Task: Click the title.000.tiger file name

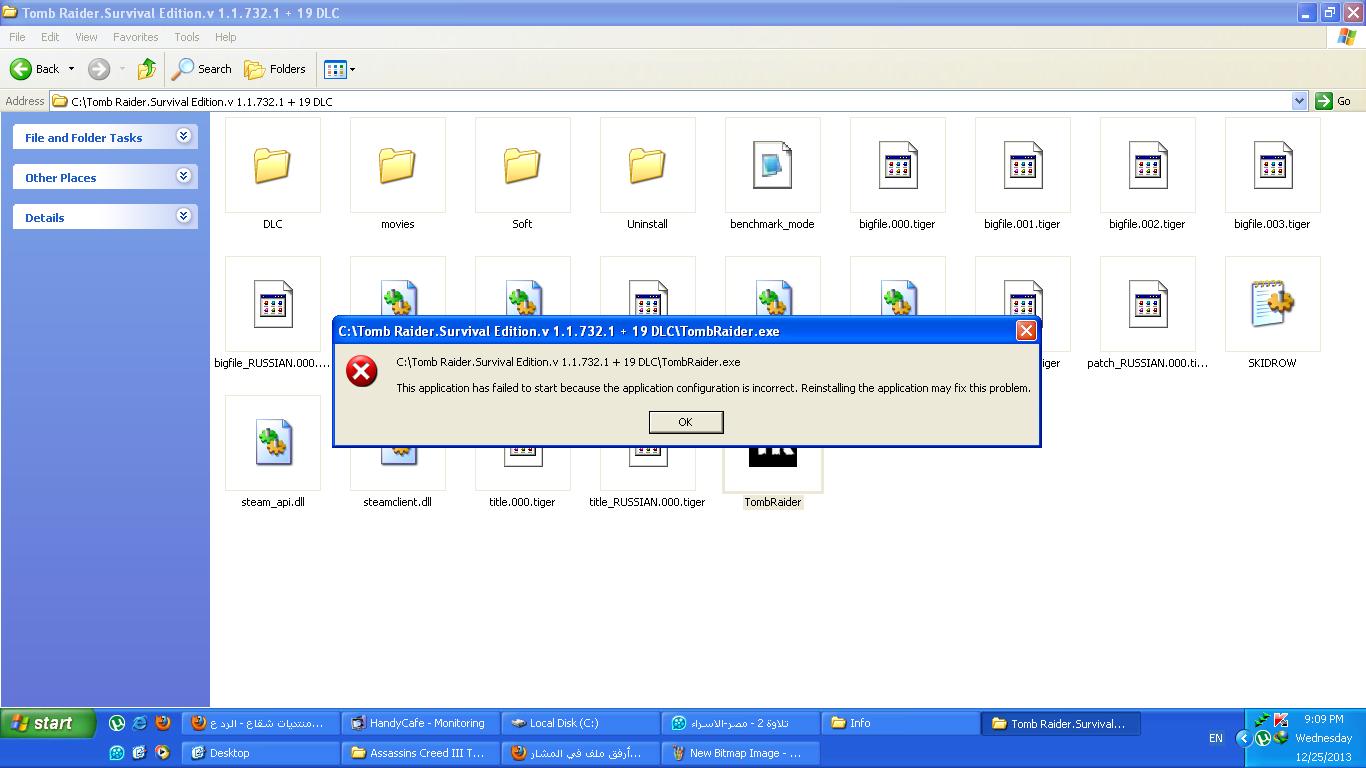Action: (x=523, y=502)
